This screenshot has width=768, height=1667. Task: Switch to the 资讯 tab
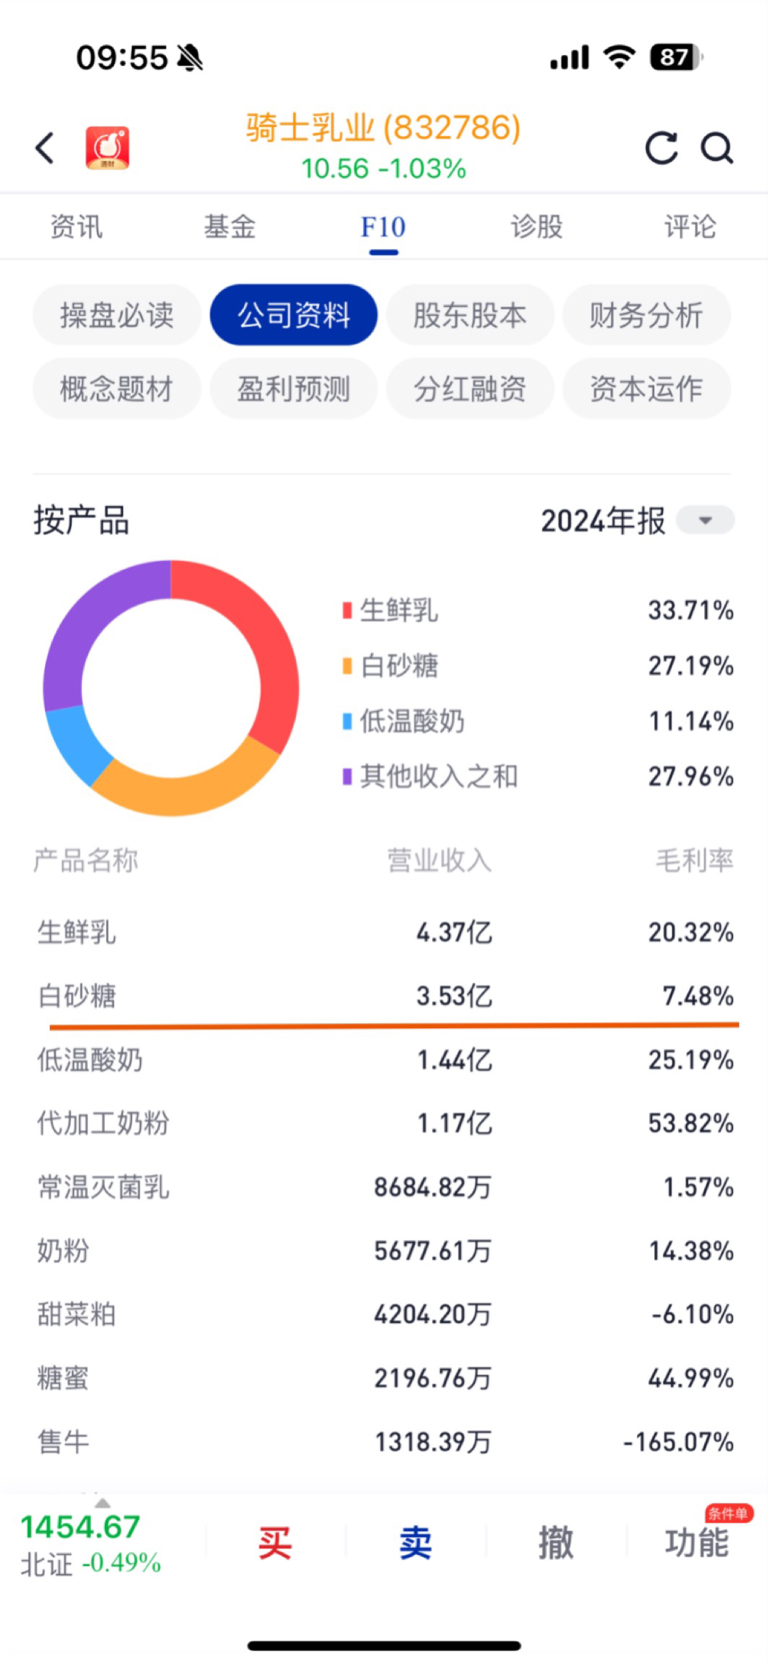(x=76, y=227)
